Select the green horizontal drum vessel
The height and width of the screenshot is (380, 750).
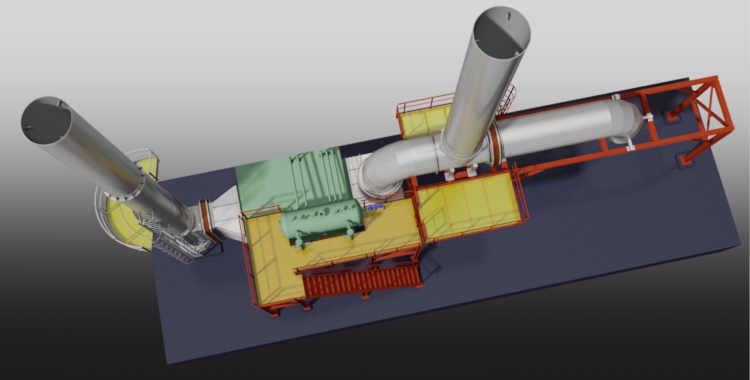pos(321,221)
